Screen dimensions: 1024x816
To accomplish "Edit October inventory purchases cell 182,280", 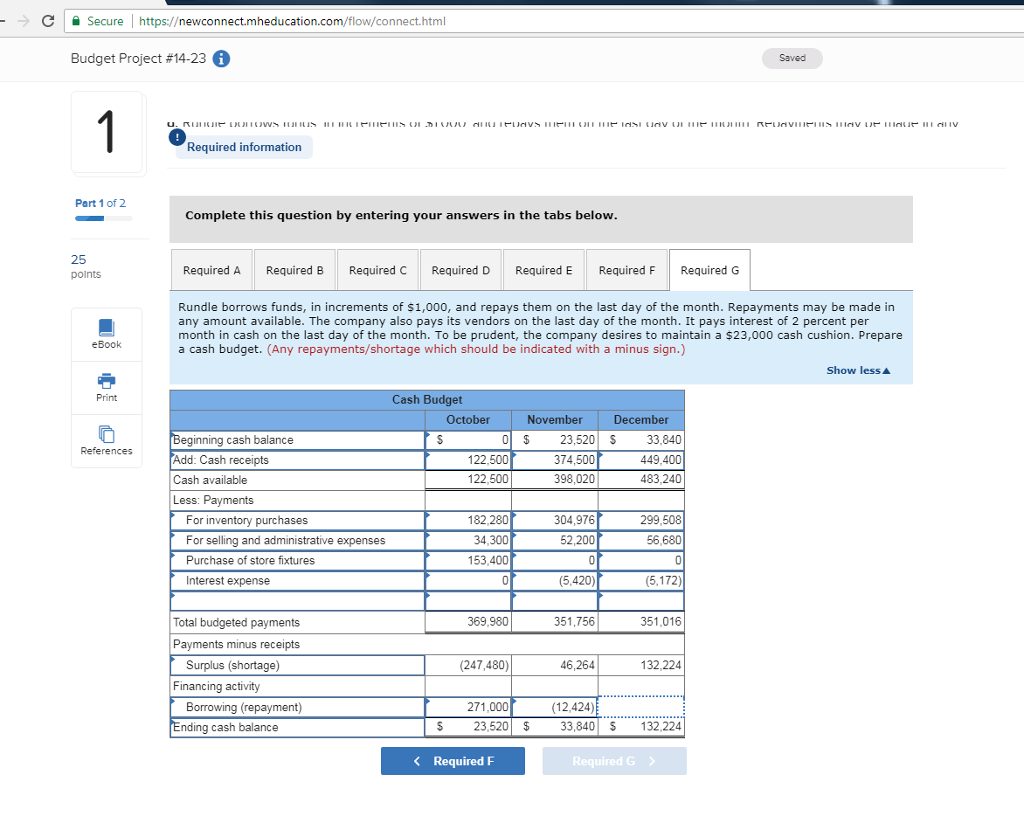I will (468, 520).
